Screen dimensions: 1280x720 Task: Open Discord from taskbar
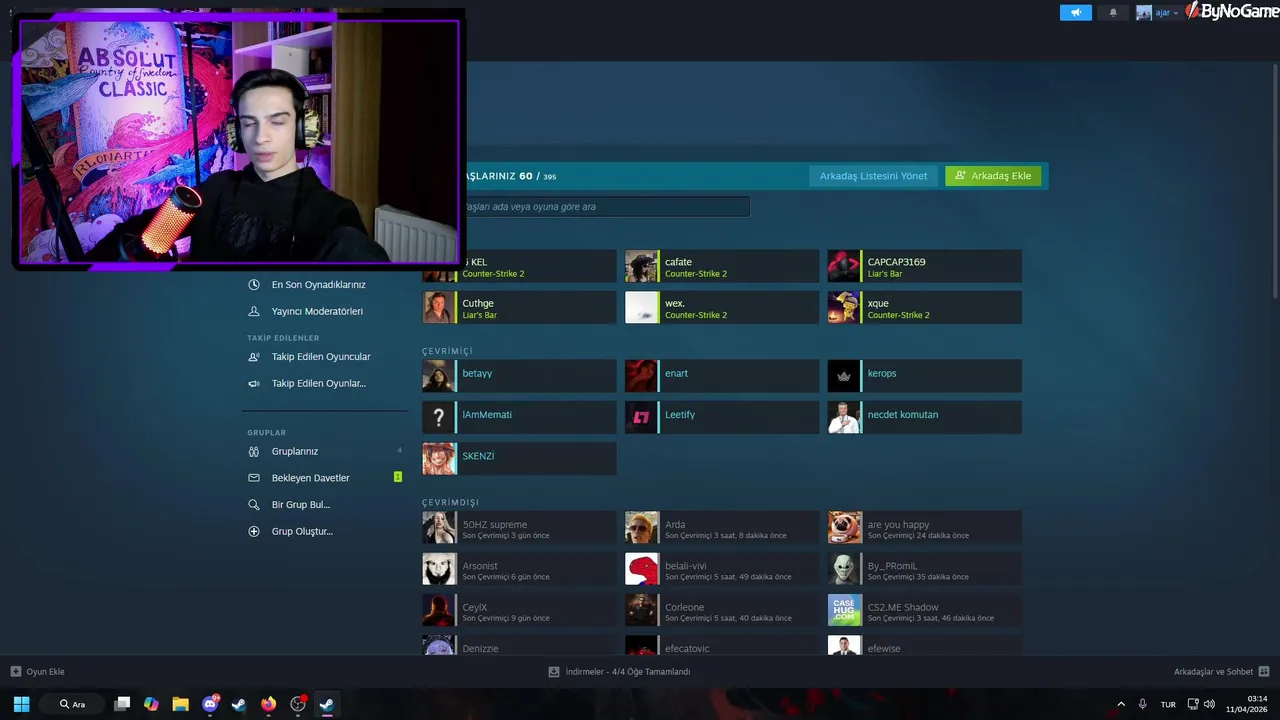210,704
